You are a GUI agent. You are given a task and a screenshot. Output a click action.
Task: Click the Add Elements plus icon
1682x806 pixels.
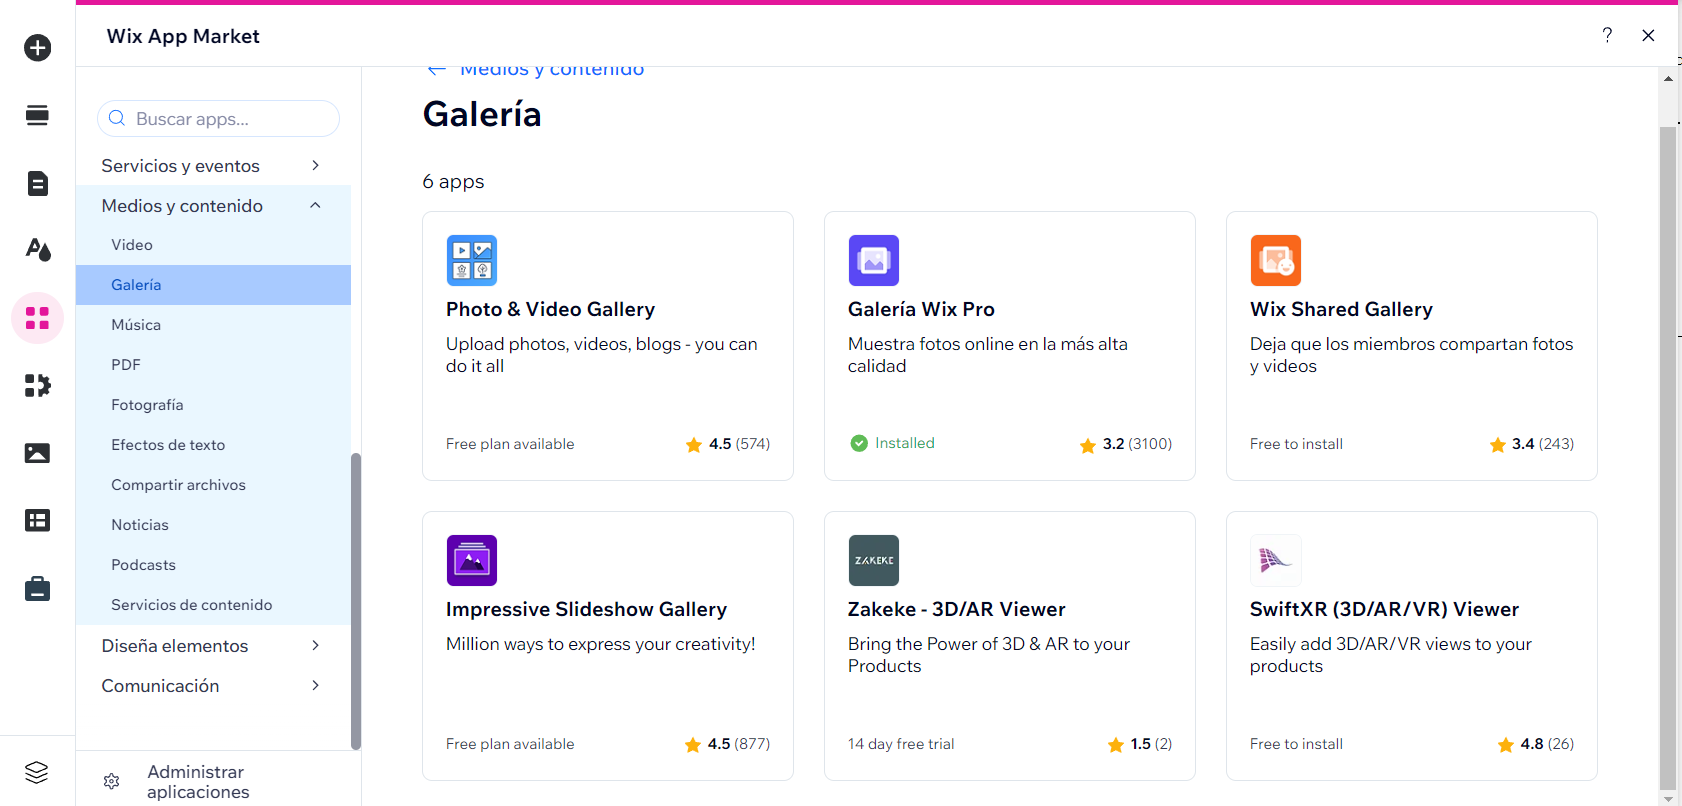tap(38, 48)
